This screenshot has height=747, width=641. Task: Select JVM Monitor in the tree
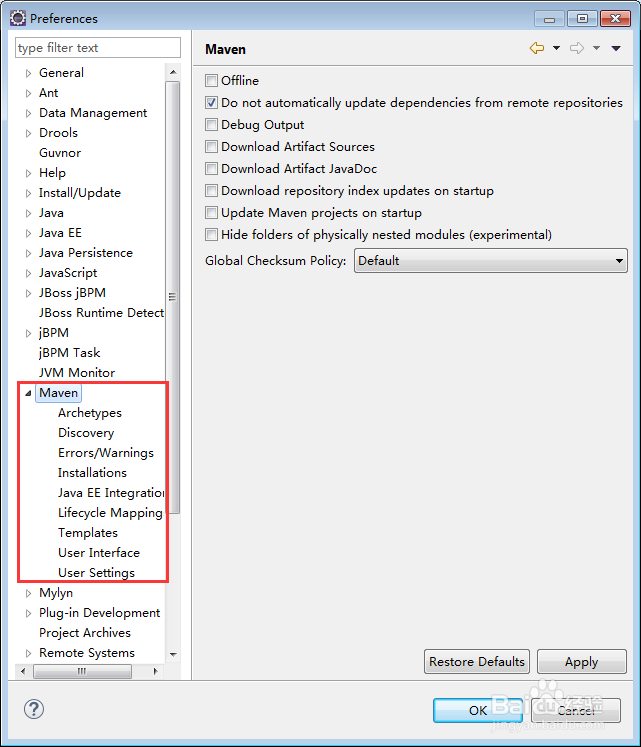point(77,373)
